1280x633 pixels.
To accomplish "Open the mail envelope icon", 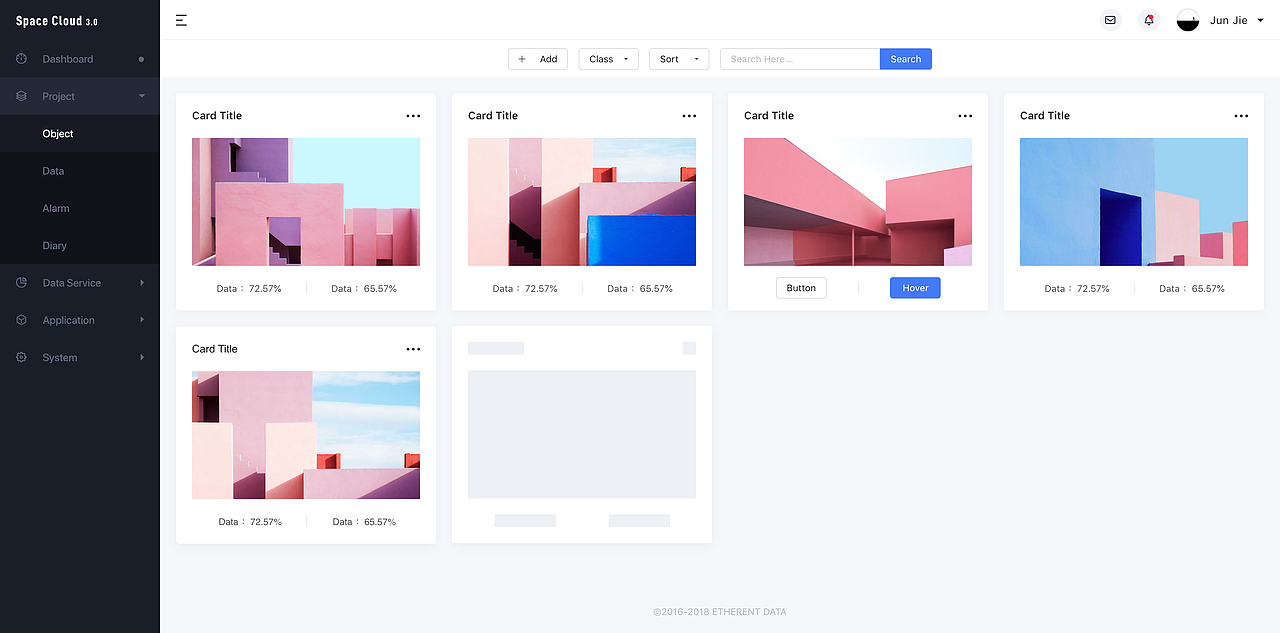I will (x=1110, y=20).
